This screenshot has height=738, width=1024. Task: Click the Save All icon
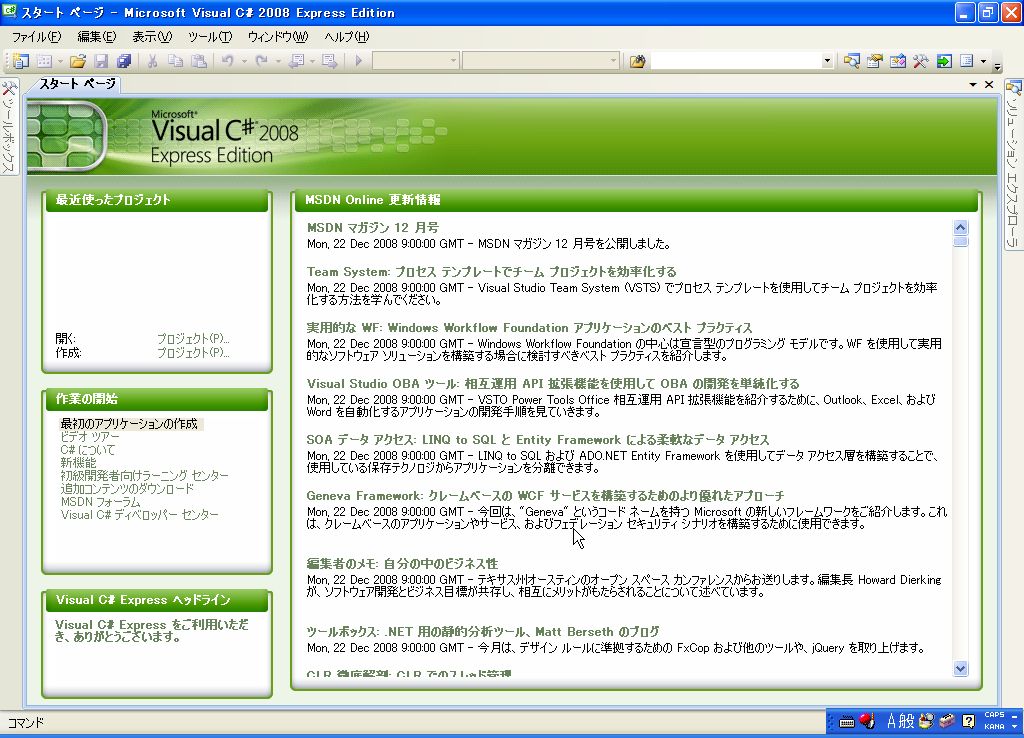click(x=124, y=61)
